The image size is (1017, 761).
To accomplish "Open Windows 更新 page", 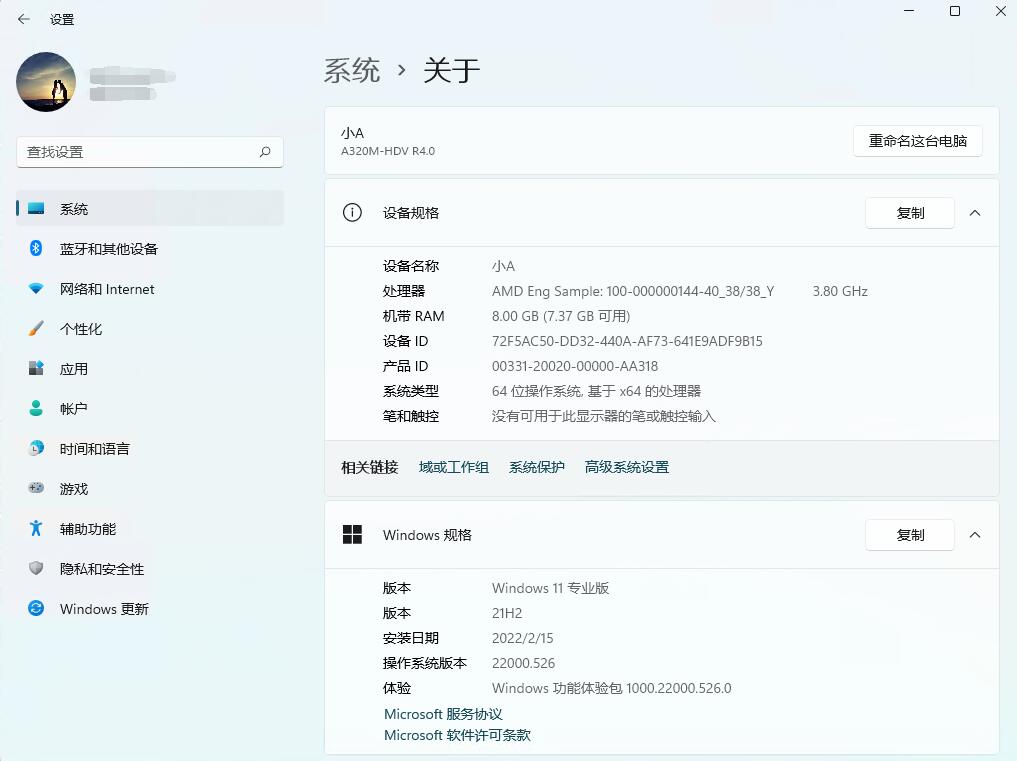I will [150, 609].
